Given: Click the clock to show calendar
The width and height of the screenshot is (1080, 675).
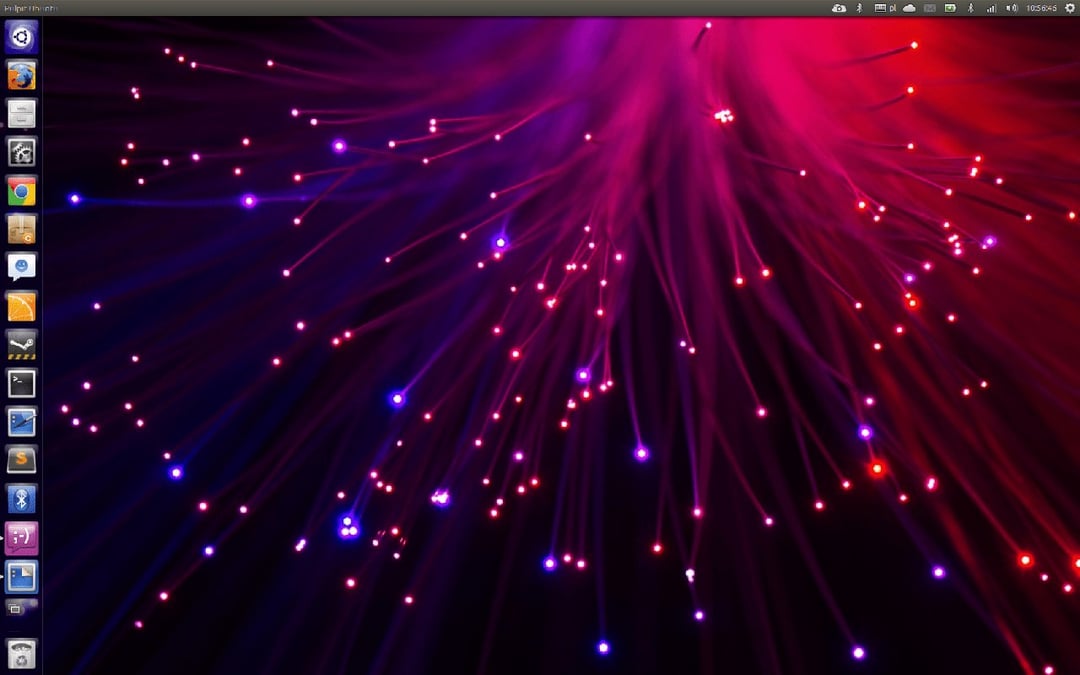Looking at the screenshot, I should [1041, 8].
